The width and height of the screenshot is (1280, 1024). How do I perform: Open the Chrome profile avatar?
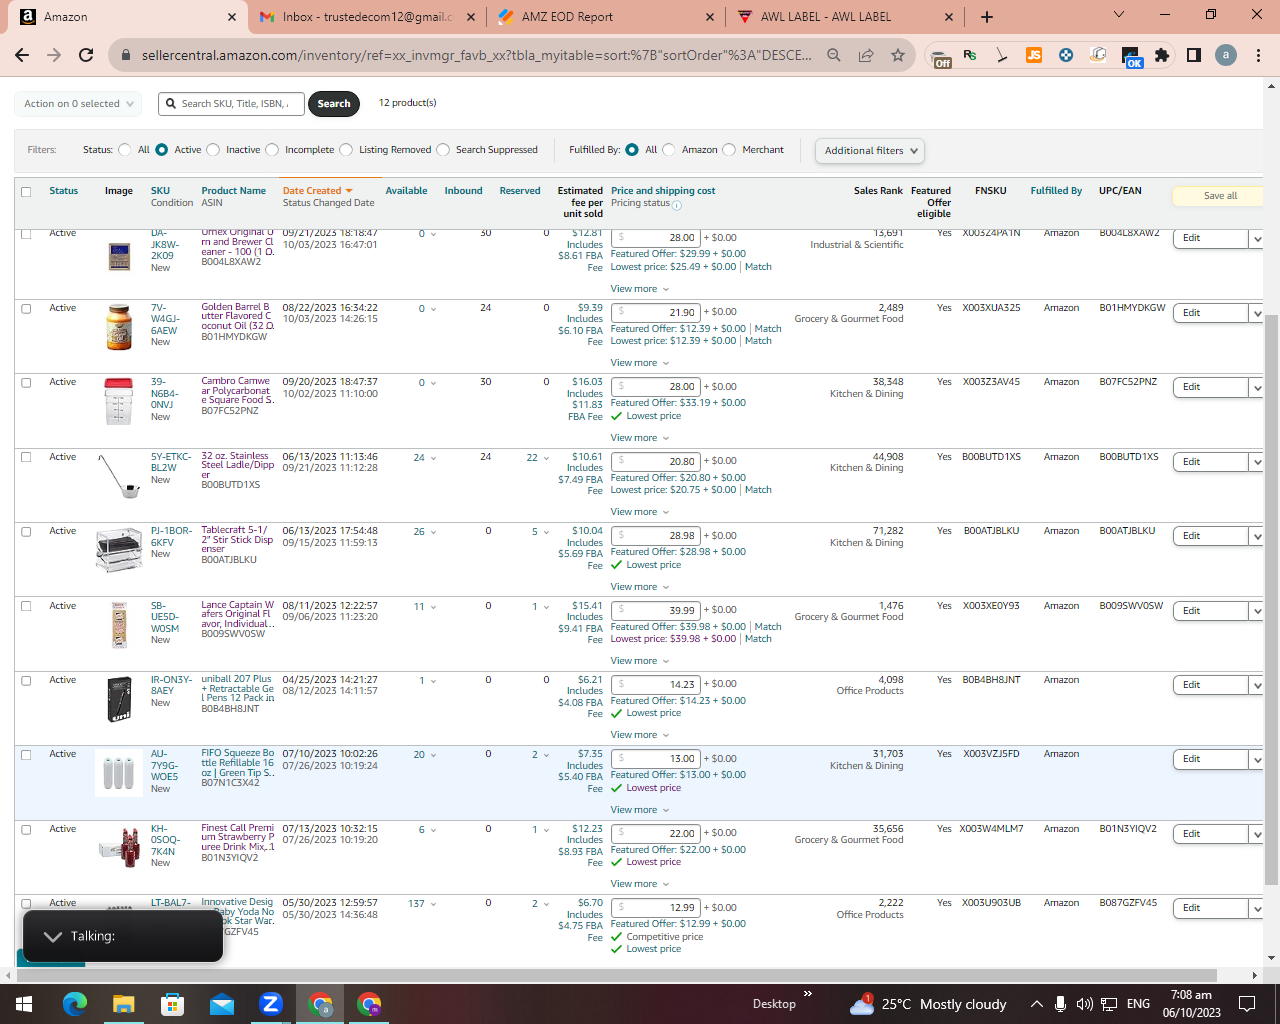pyautogui.click(x=1226, y=55)
